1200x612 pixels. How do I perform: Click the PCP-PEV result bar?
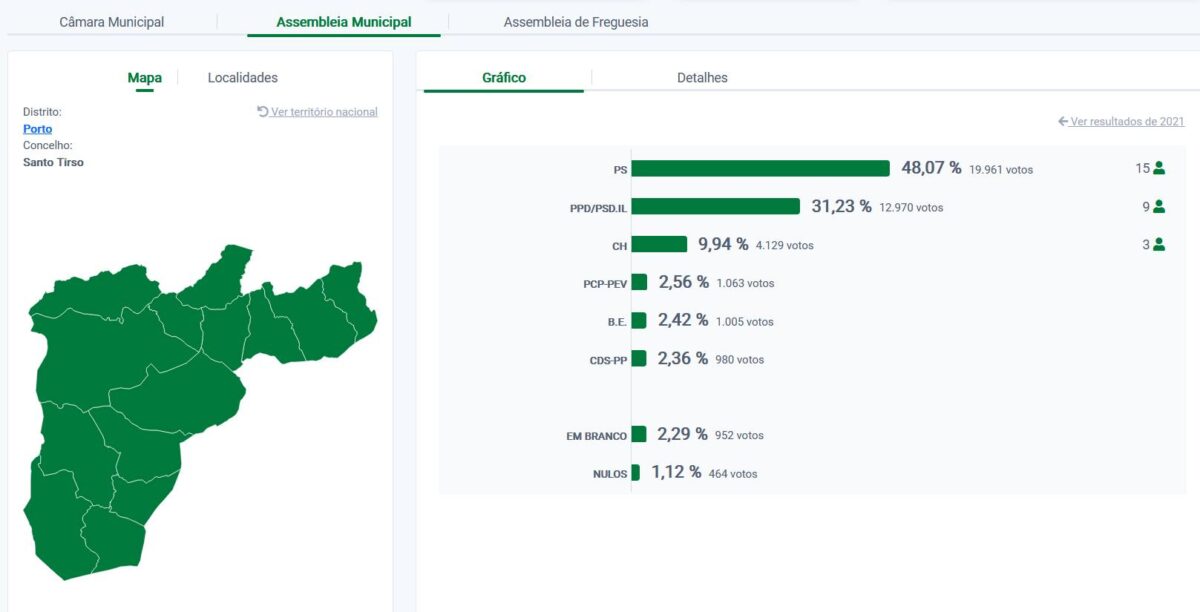639,283
